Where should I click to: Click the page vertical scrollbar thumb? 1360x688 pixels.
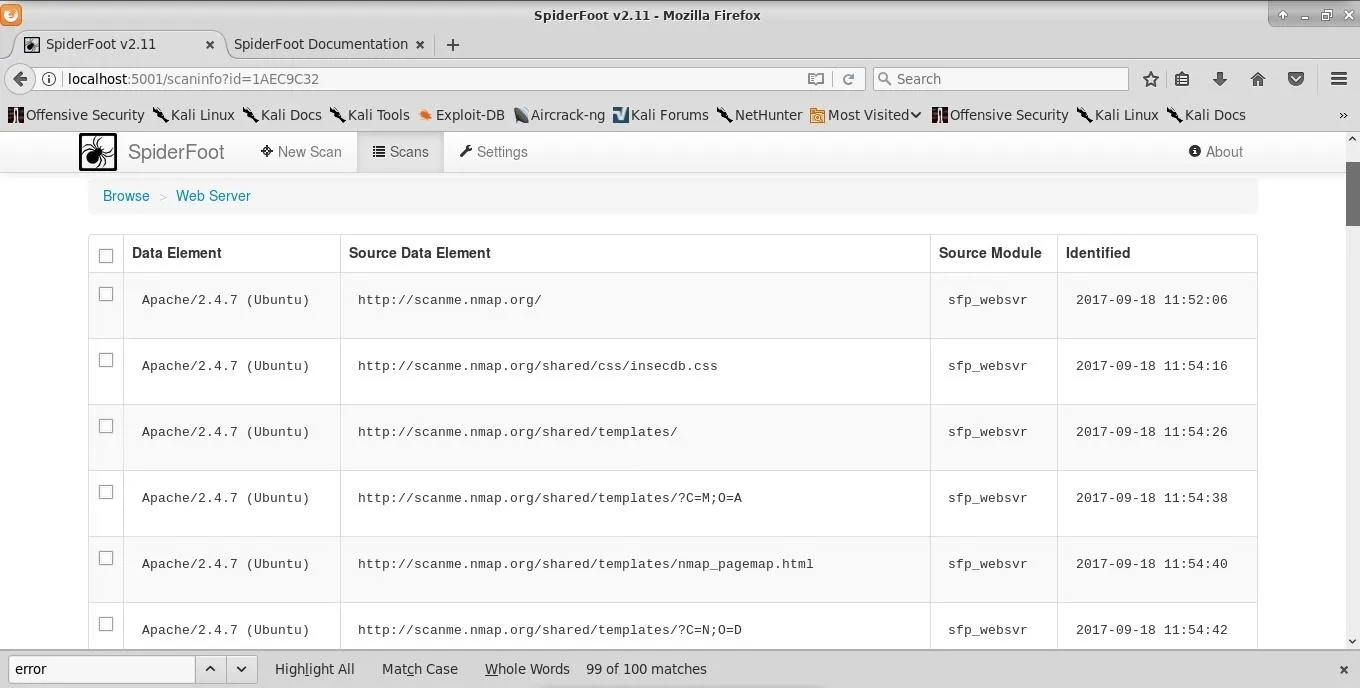coord(1352,194)
